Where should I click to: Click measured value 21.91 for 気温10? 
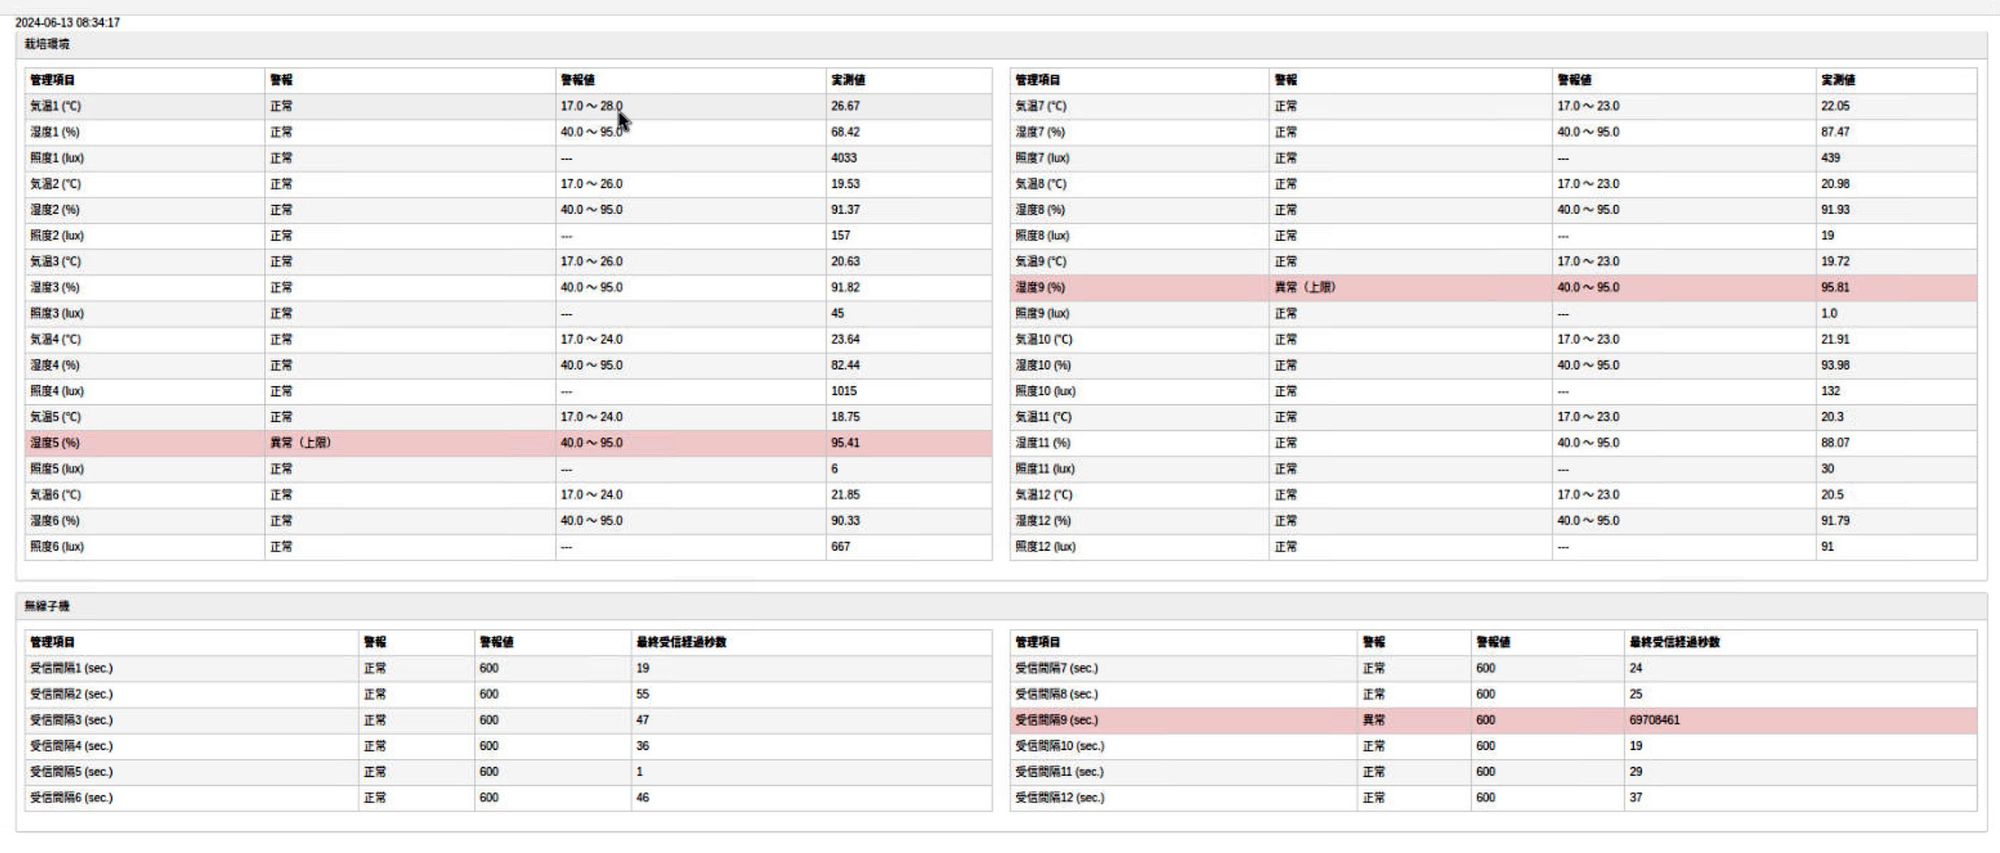click(x=1835, y=340)
